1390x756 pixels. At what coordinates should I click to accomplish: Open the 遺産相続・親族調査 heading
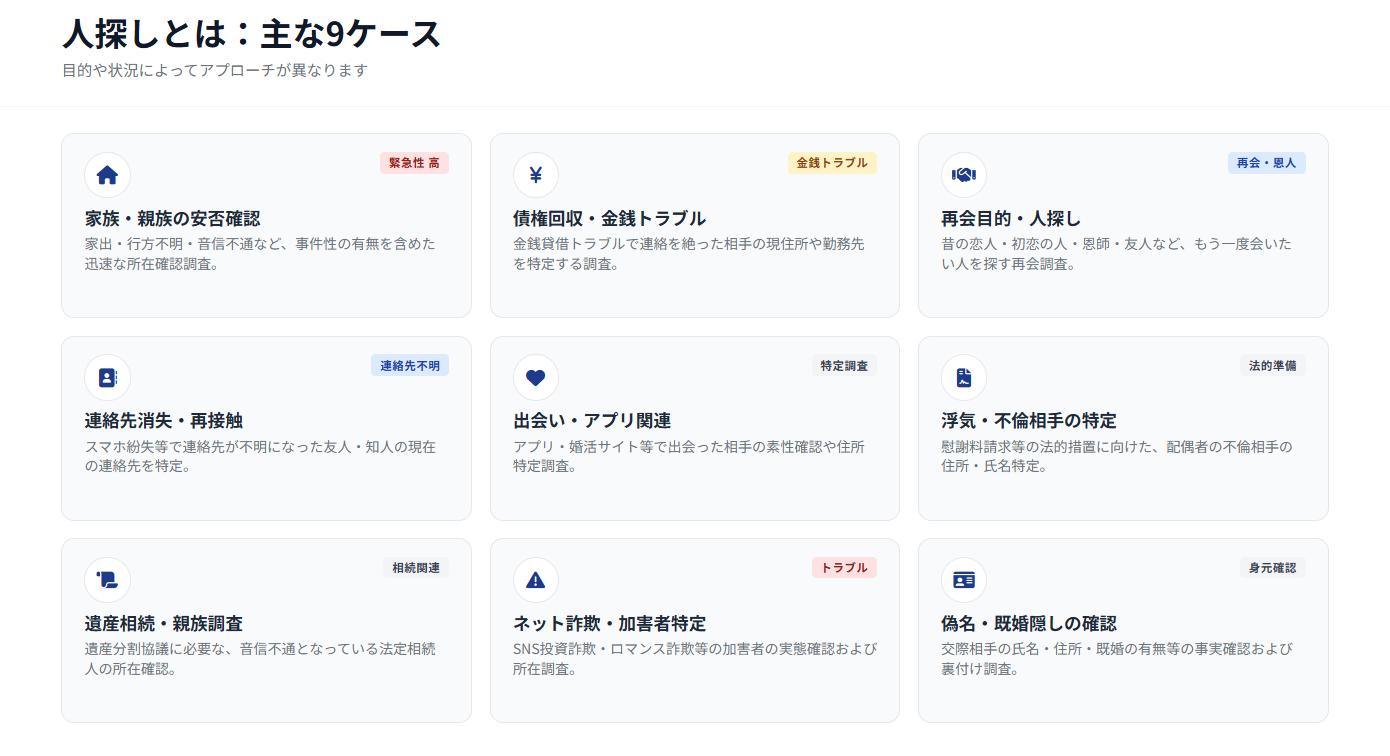tap(164, 624)
